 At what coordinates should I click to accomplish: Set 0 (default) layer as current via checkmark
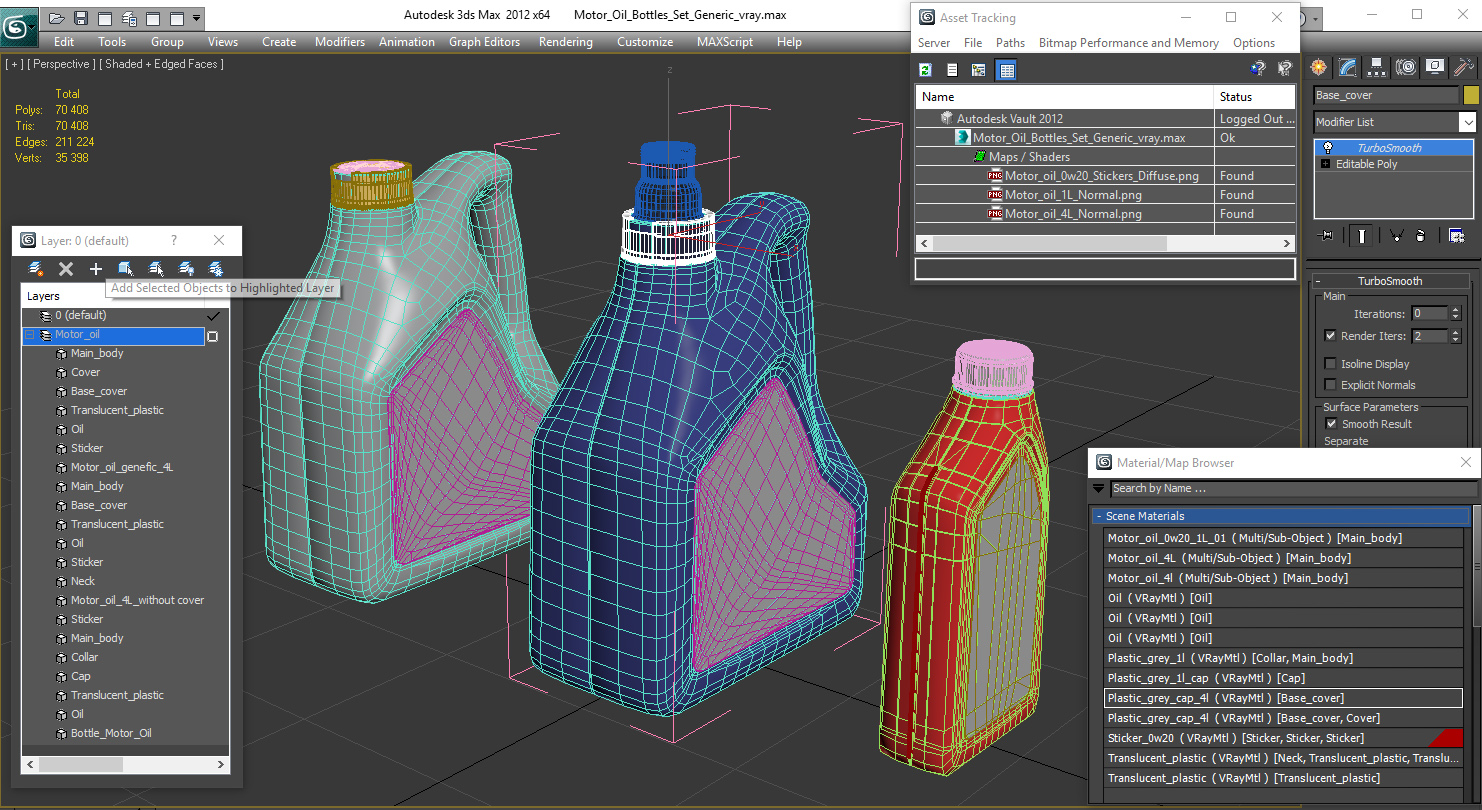pos(212,315)
